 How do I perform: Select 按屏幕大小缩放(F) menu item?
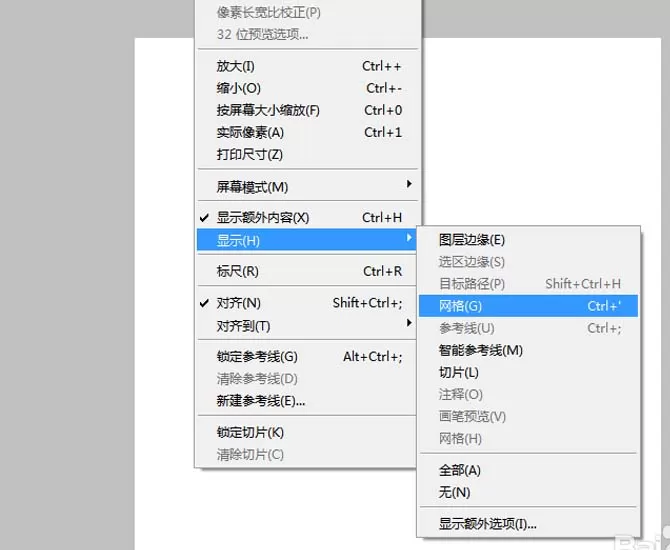coord(307,111)
